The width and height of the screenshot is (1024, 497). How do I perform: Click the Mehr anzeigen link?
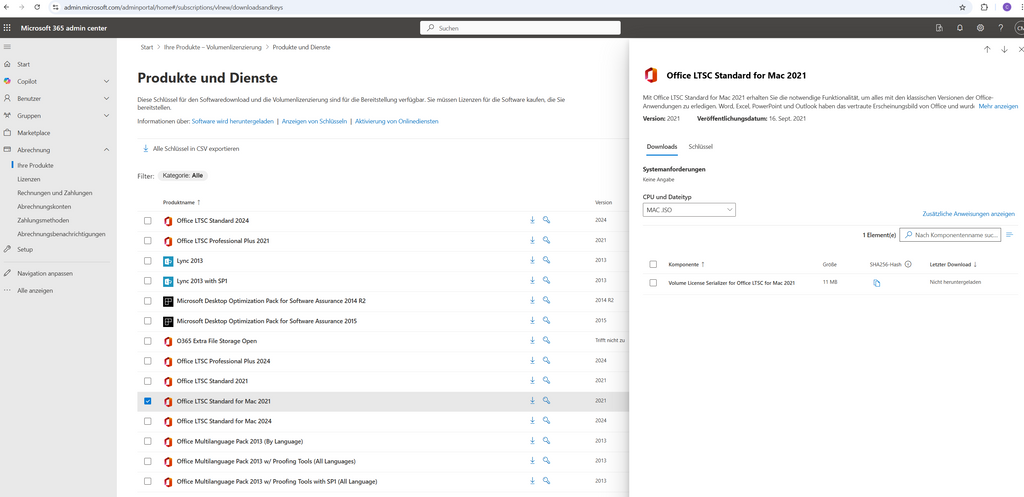998,106
